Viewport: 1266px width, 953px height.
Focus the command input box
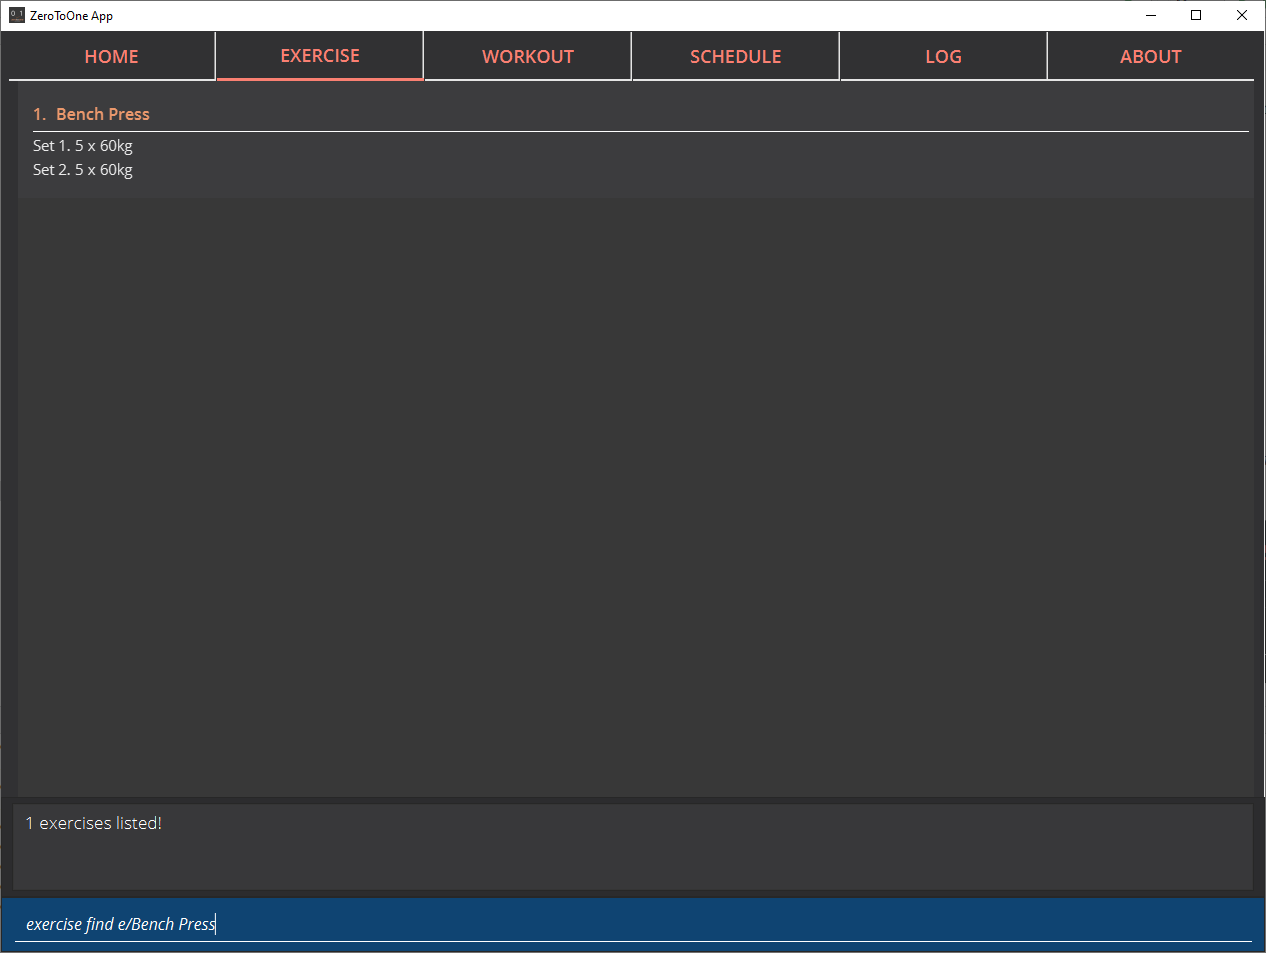click(x=633, y=923)
